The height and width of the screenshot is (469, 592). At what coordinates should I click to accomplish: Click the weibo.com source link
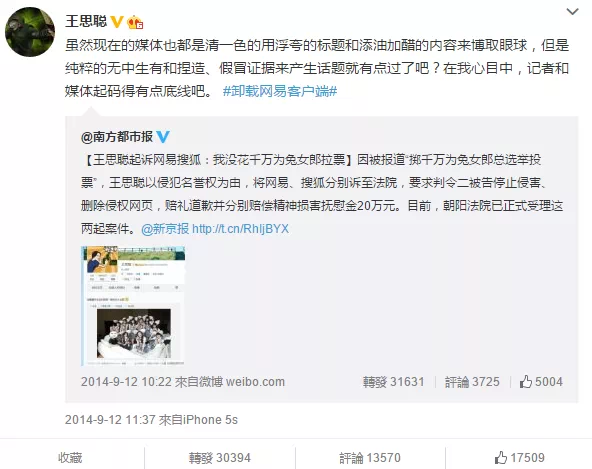(255, 382)
